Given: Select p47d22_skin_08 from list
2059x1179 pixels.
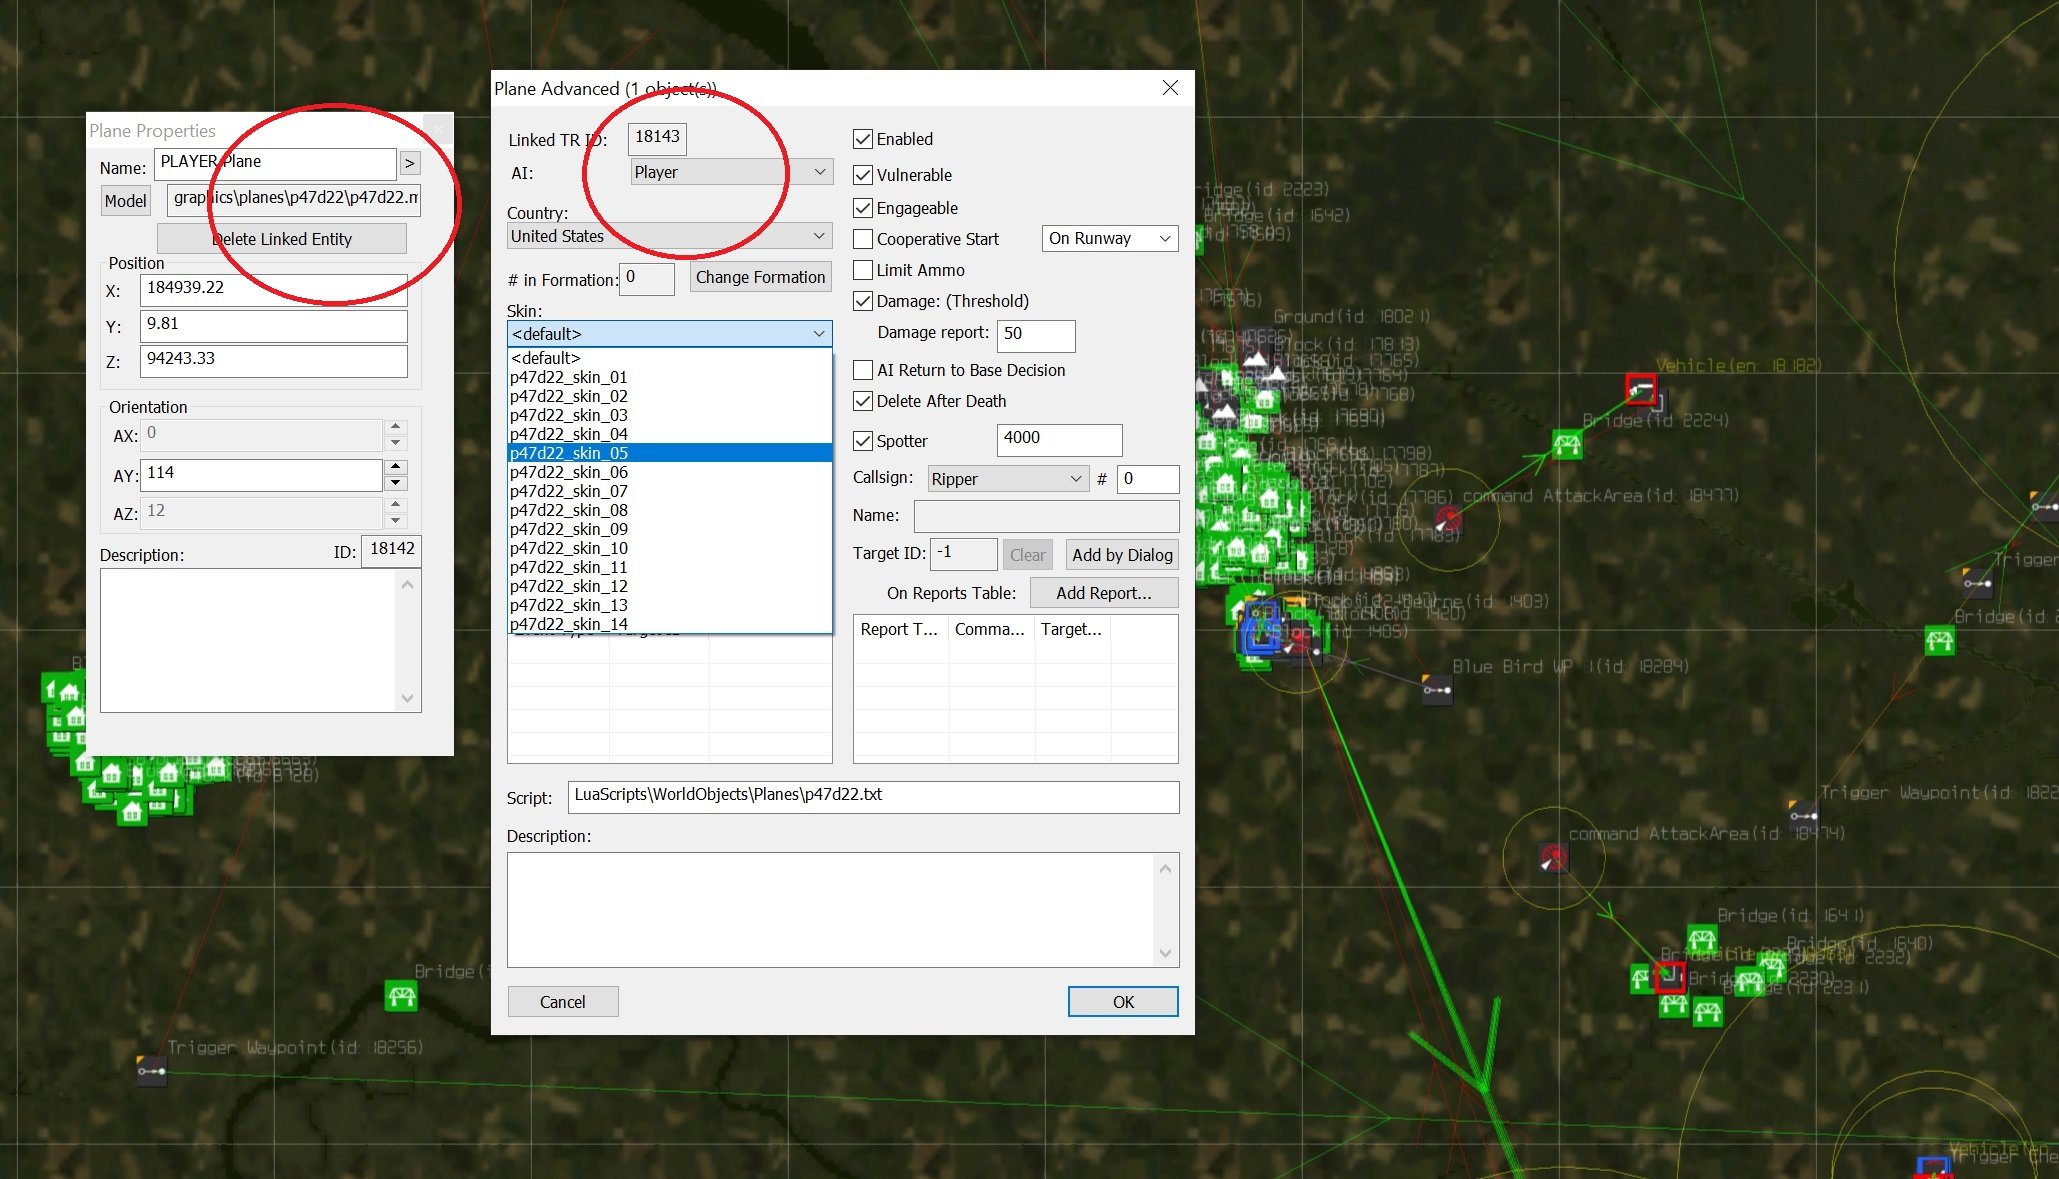Looking at the screenshot, I should 670,510.
